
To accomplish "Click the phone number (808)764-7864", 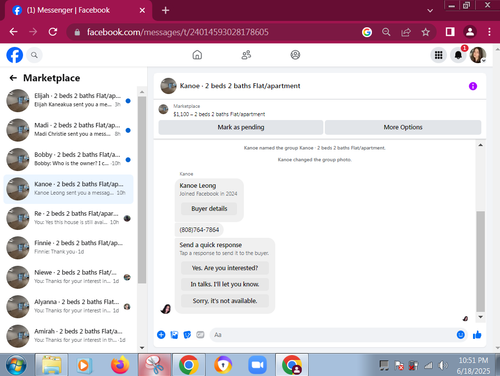I will [x=199, y=230].
